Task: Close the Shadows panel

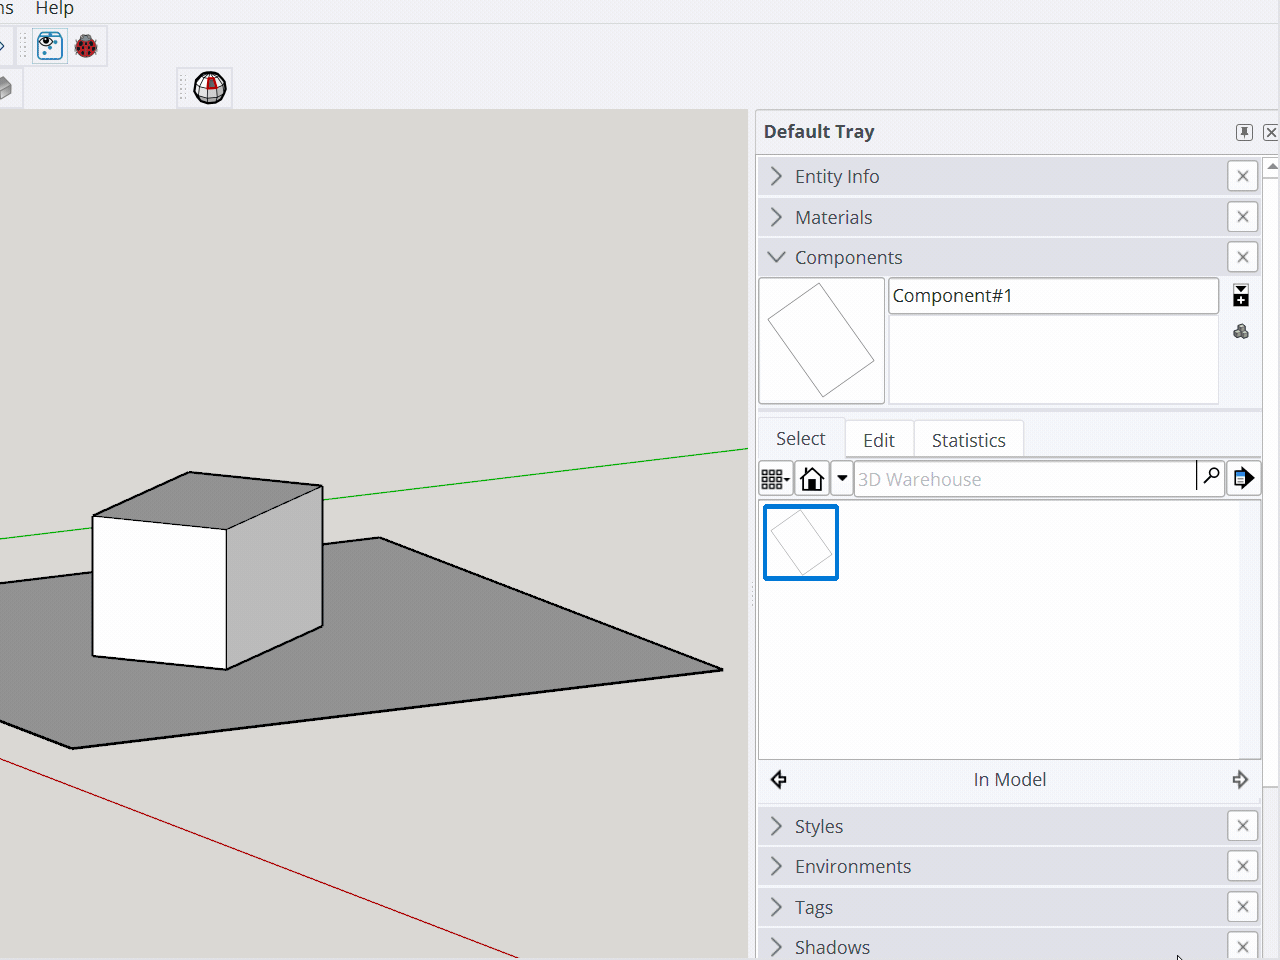Action: [1242, 946]
